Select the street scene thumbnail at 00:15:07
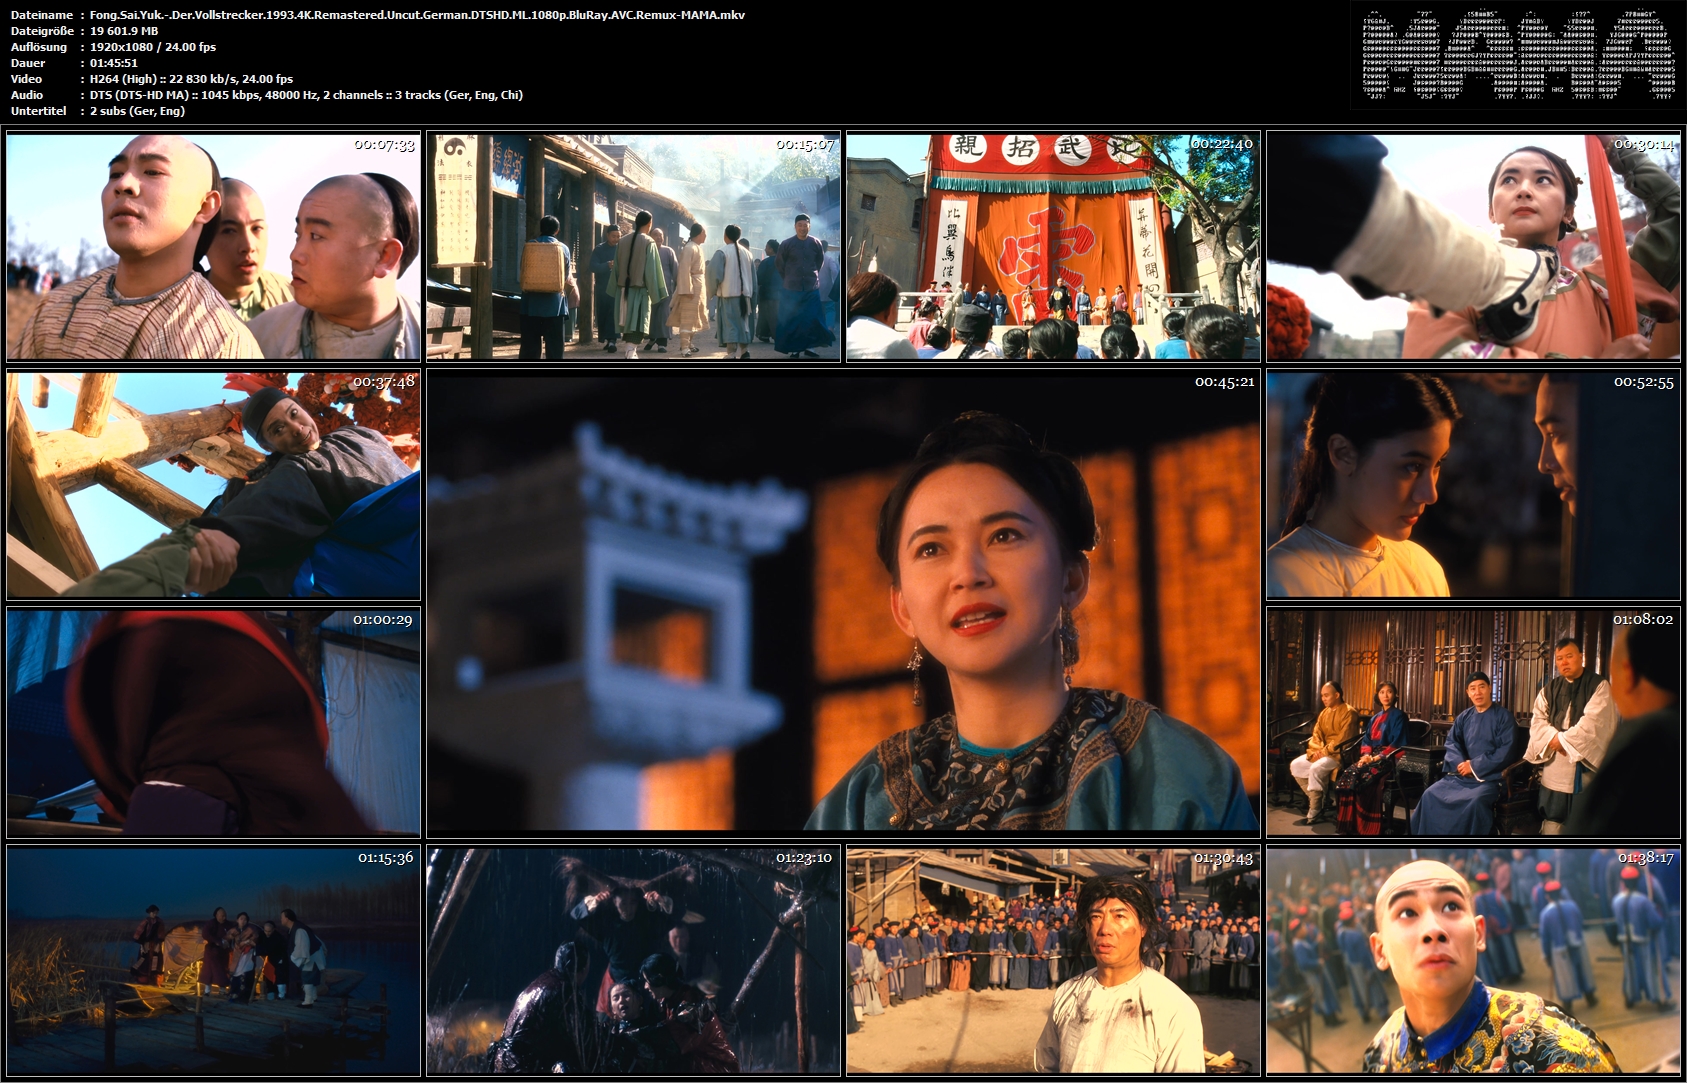This screenshot has width=1687, height=1083. pyautogui.click(x=633, y=246)
